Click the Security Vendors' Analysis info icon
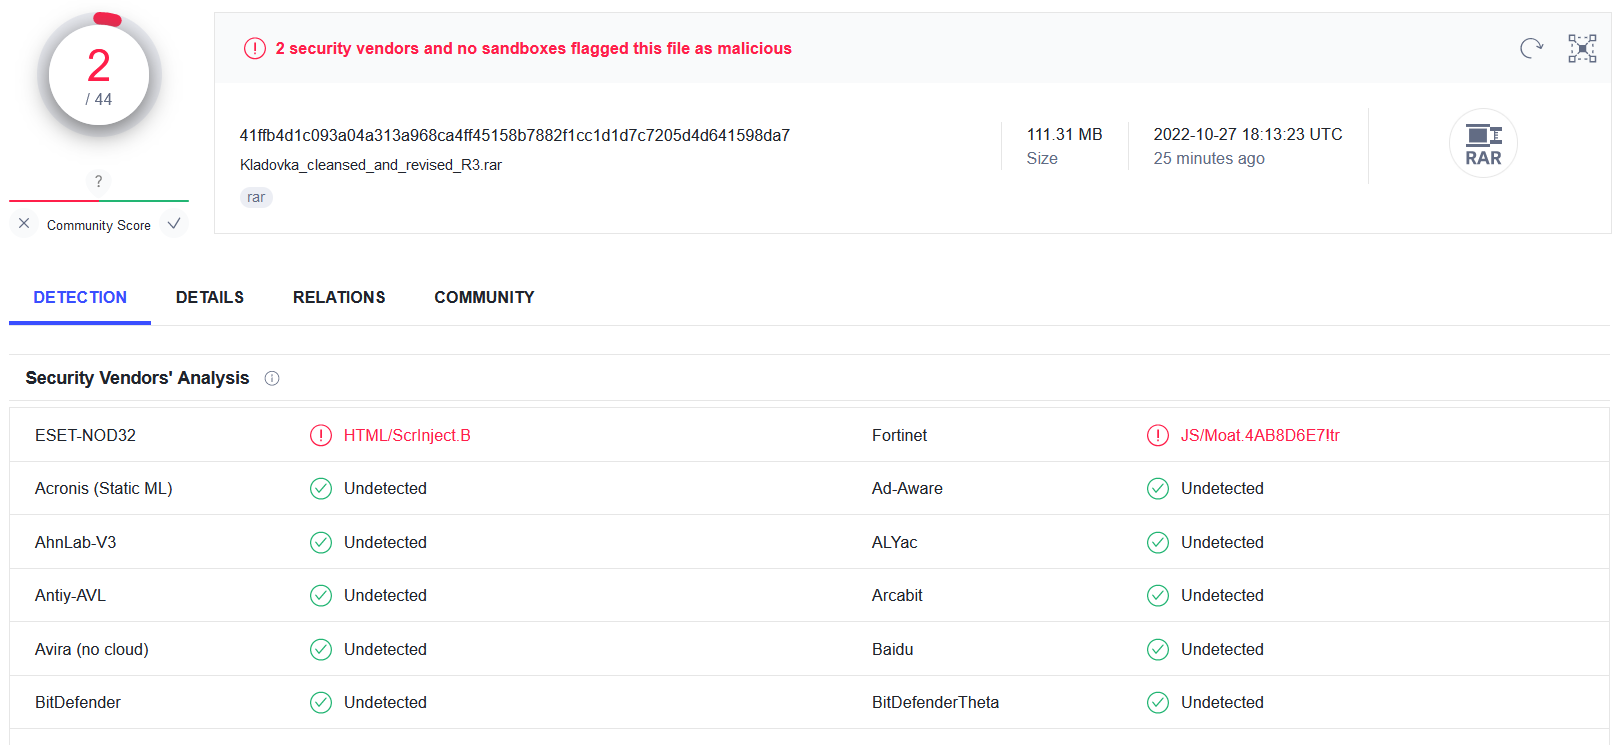The width and height of the screenshot is (1613, 745). (x=272, y=378)
